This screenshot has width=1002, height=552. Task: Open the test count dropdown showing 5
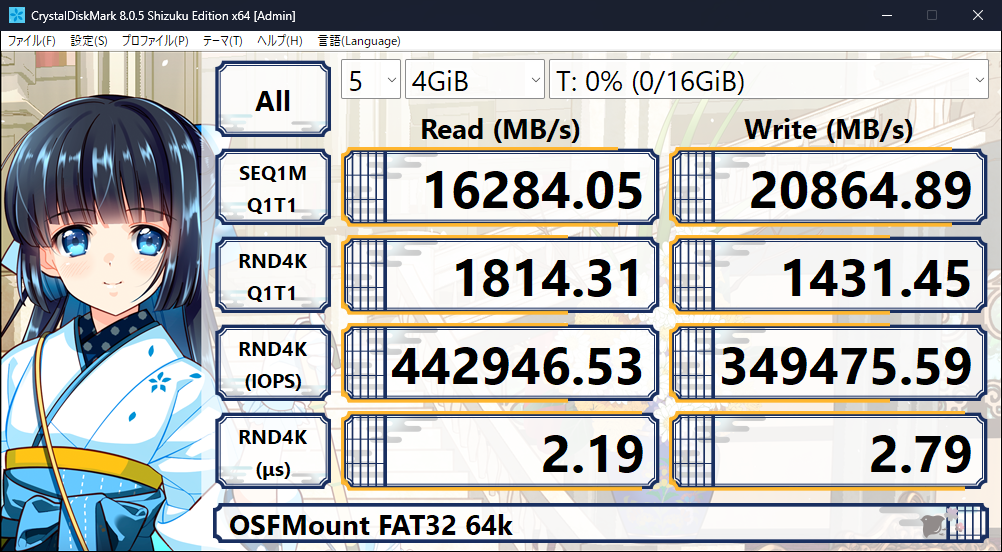(371, 80)
